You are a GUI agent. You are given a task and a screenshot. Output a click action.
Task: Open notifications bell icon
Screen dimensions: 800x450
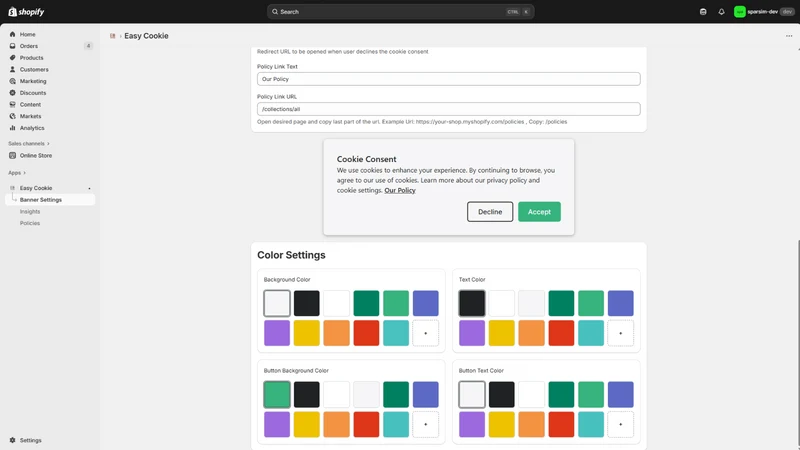point(721,12)
